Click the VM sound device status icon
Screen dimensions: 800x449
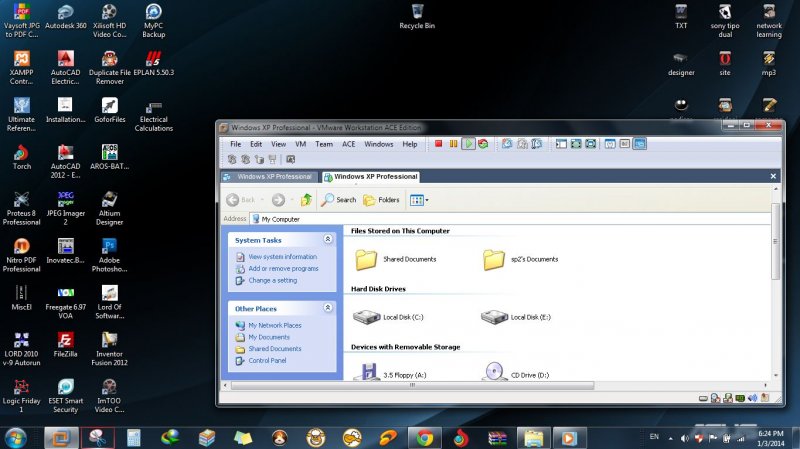pyautogui.click(x=752, y=398)
